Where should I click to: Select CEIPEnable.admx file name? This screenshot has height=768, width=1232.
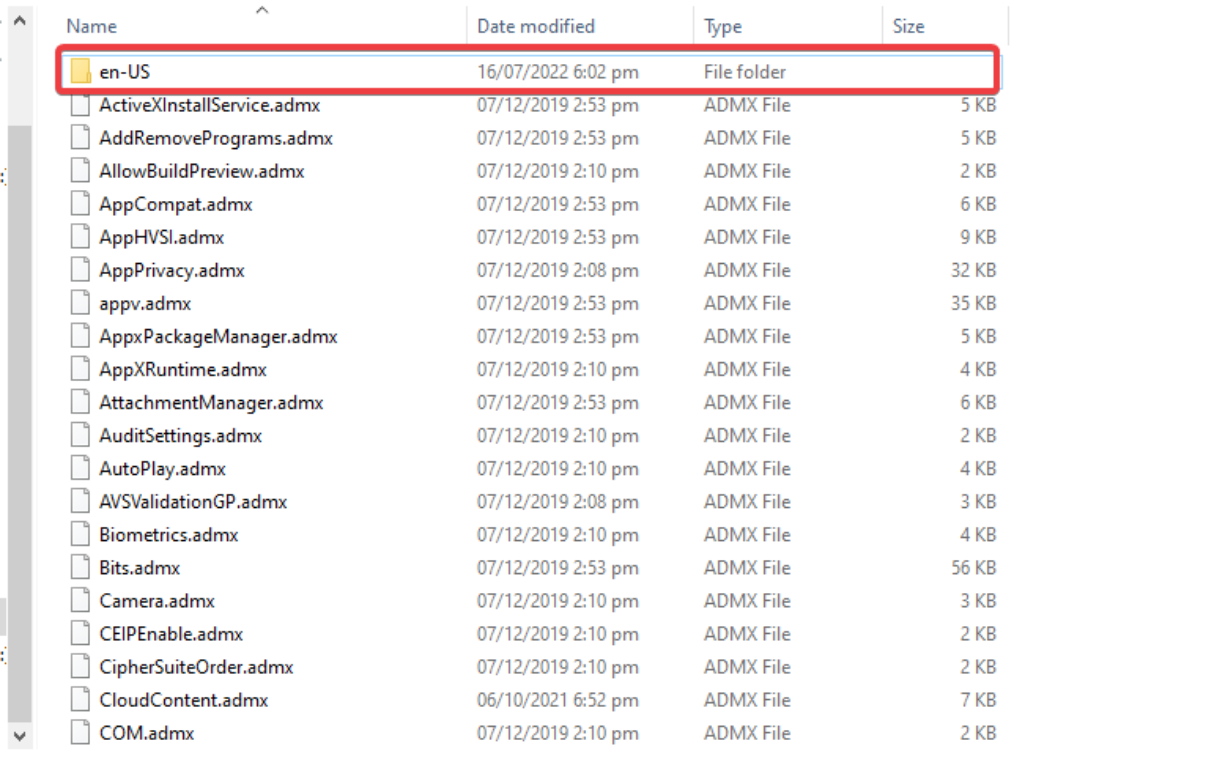click(x=171, y=633)
